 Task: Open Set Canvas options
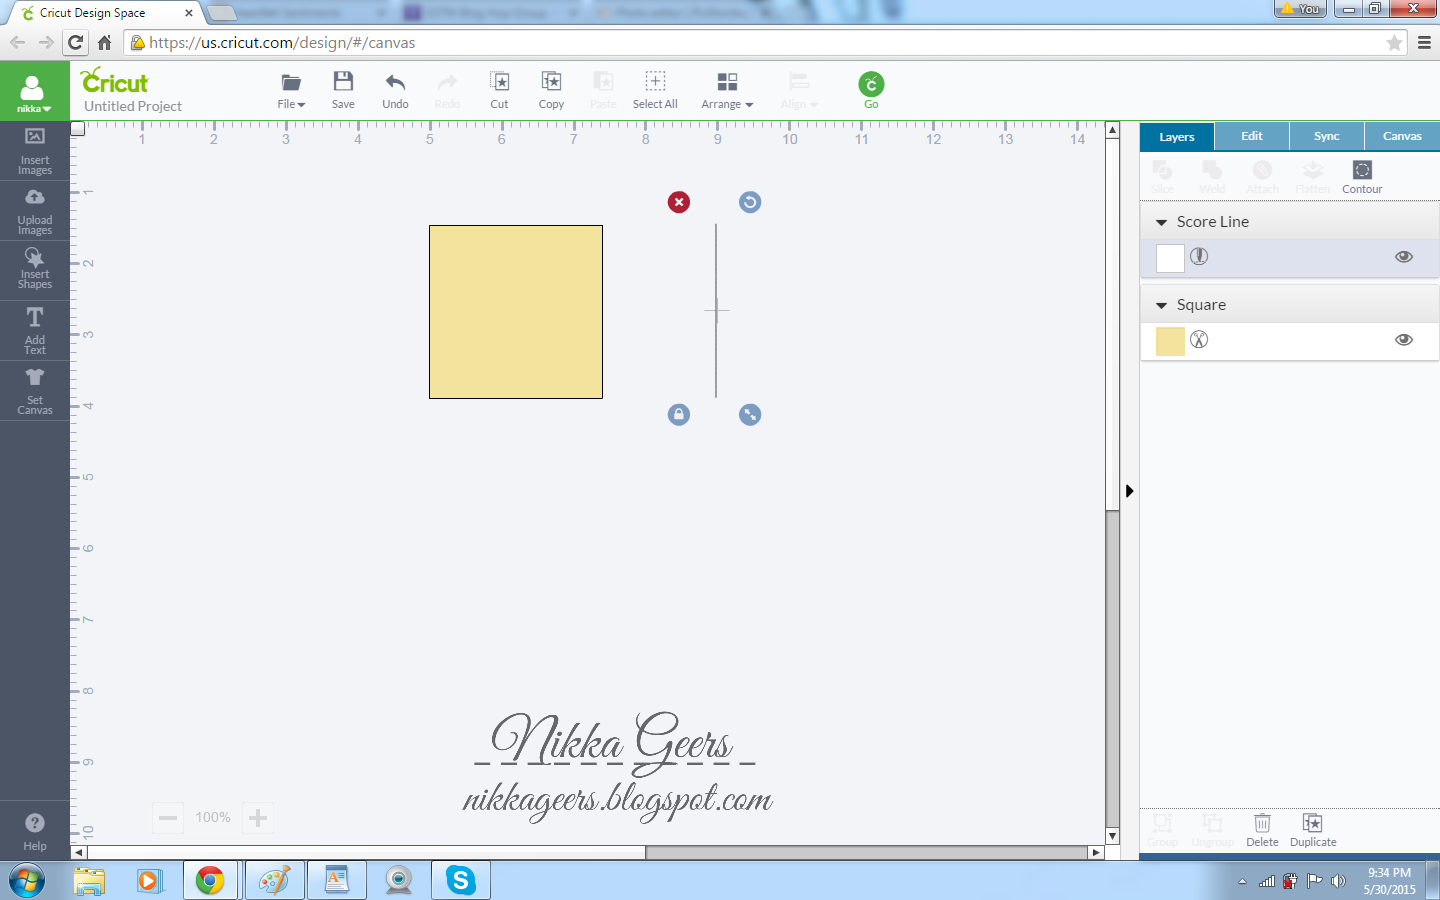[34, 390]
